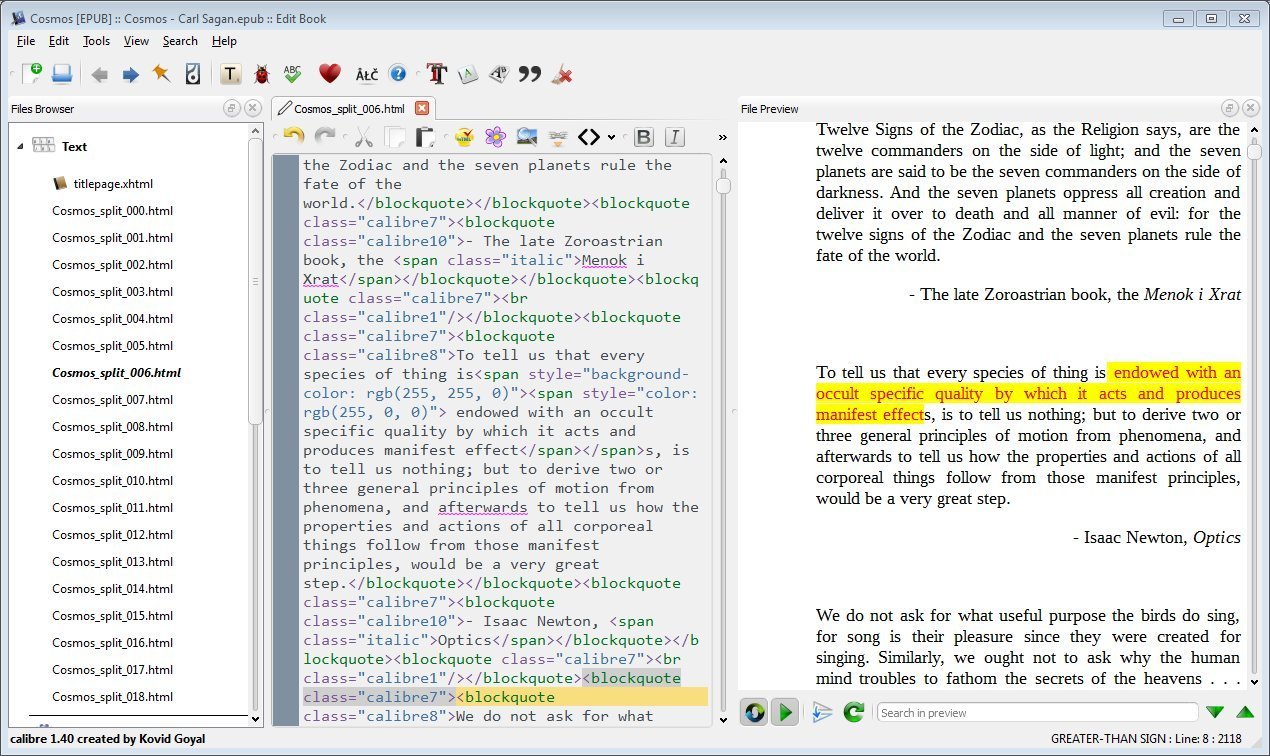Image resolution: width=1270 pixels, height=756 pixels.
Task: Collapse the Text section in Files Browser
Action: pyautogui.click(x=20, y=146)
